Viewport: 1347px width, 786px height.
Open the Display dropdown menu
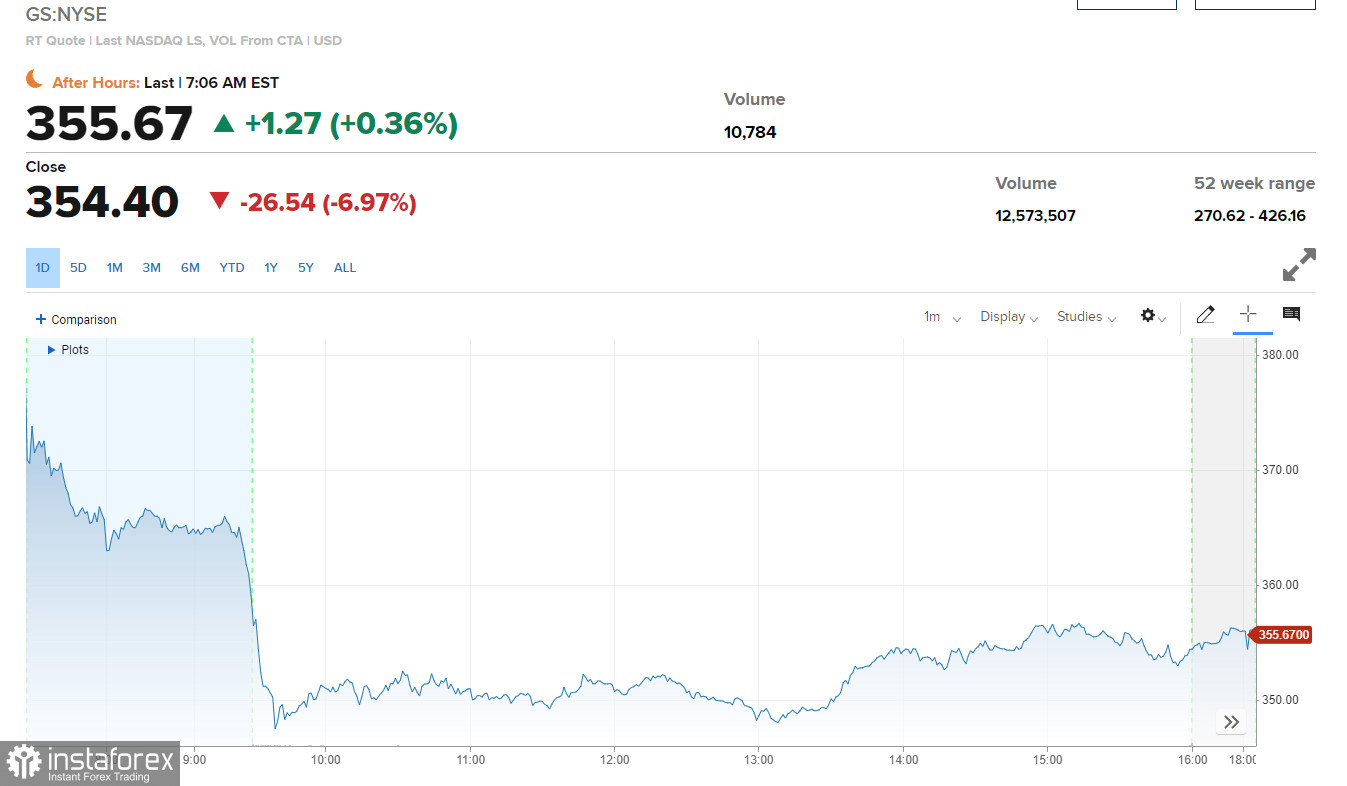pos(1009,317)
